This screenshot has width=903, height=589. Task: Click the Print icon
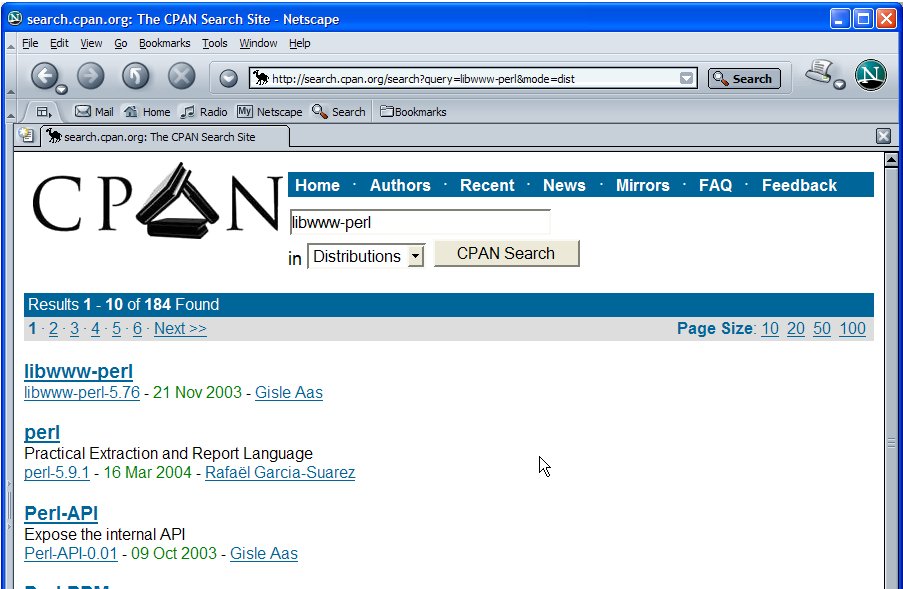tap(818, 71)
